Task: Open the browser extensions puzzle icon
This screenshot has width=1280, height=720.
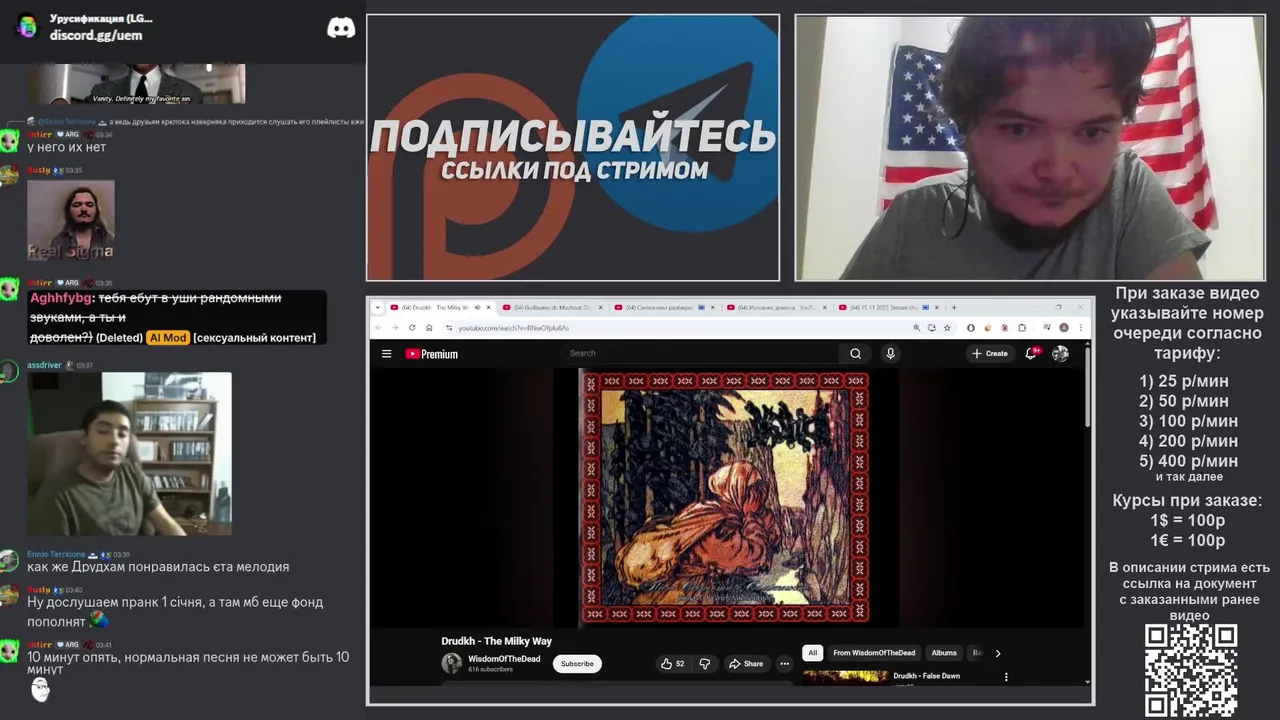Action: click(x=1022, y=327)
